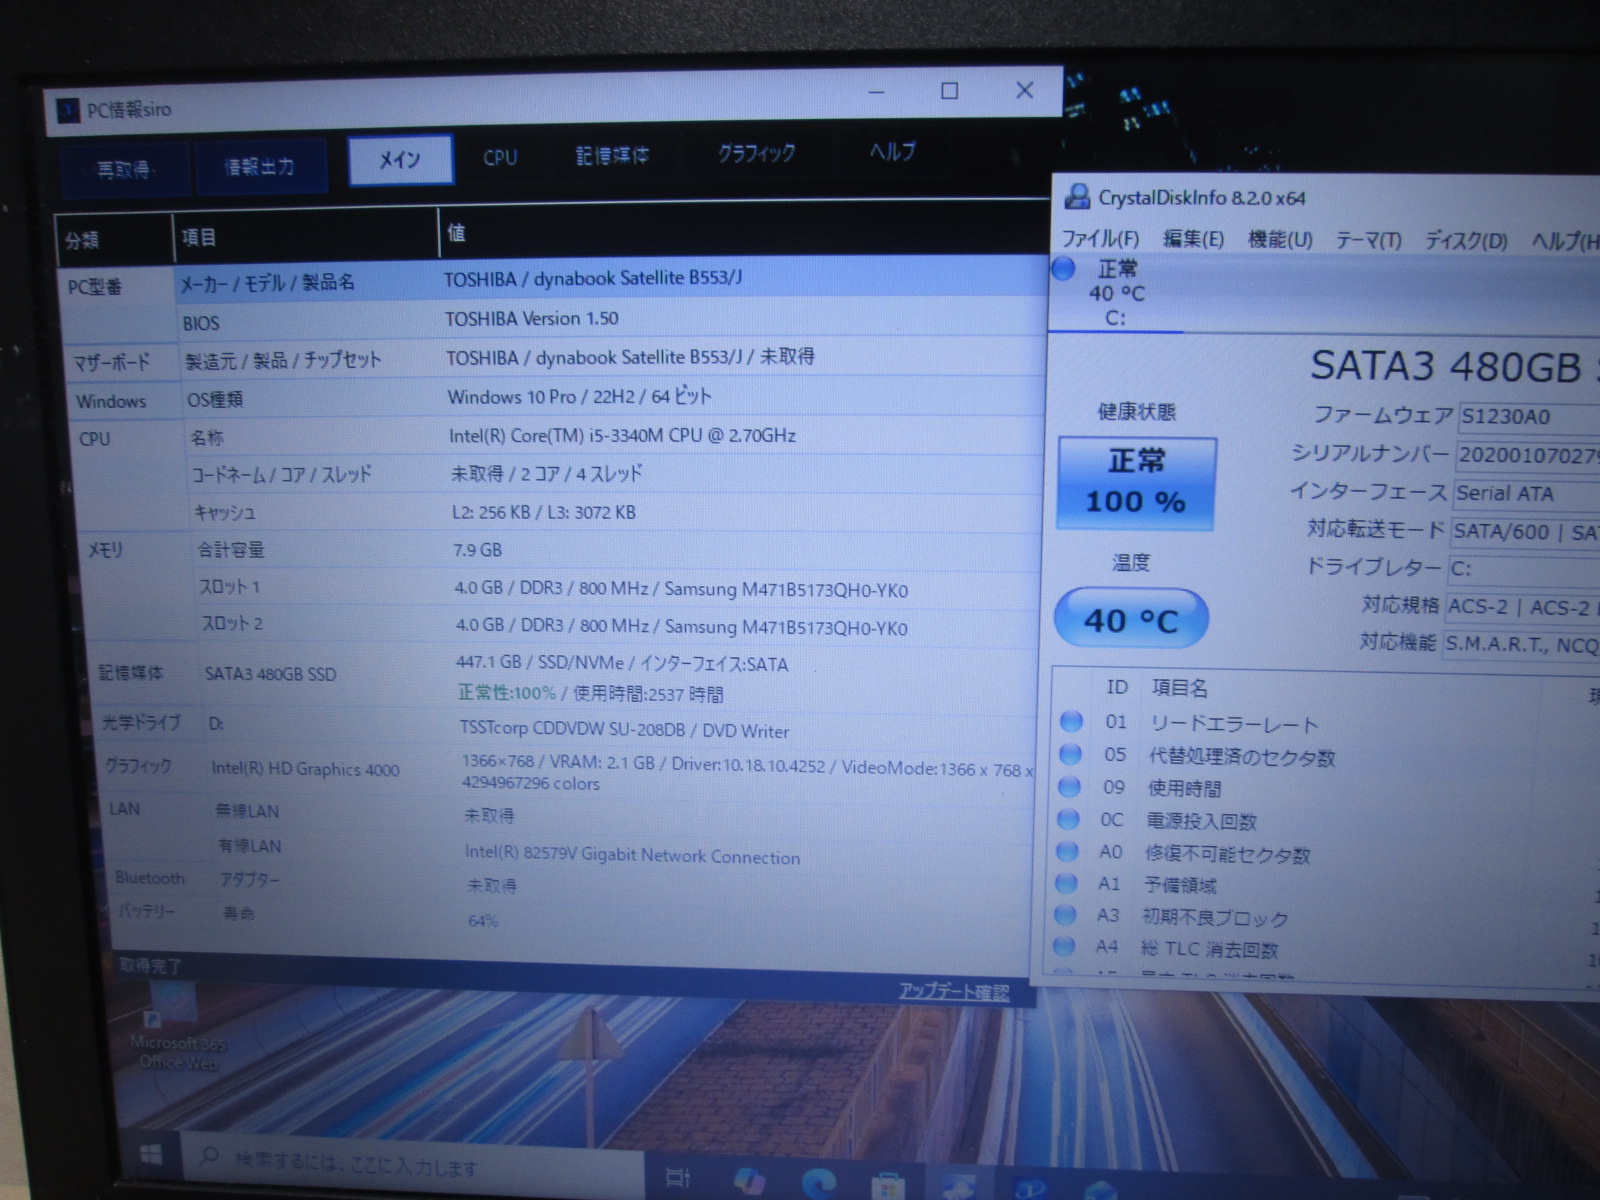Open the Windows Start menu
The height and width of the screenshot is (1200, 1600).
151,1156
